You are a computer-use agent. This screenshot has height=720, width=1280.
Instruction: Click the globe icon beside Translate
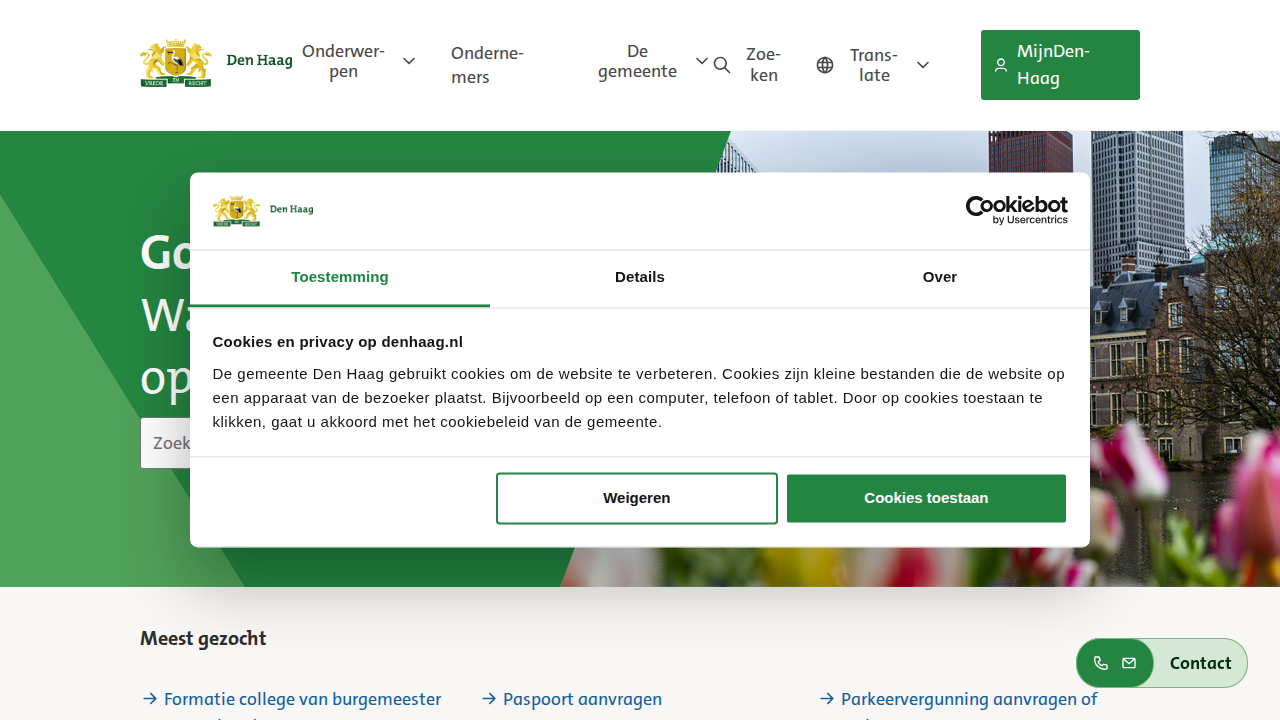(824, 64)
